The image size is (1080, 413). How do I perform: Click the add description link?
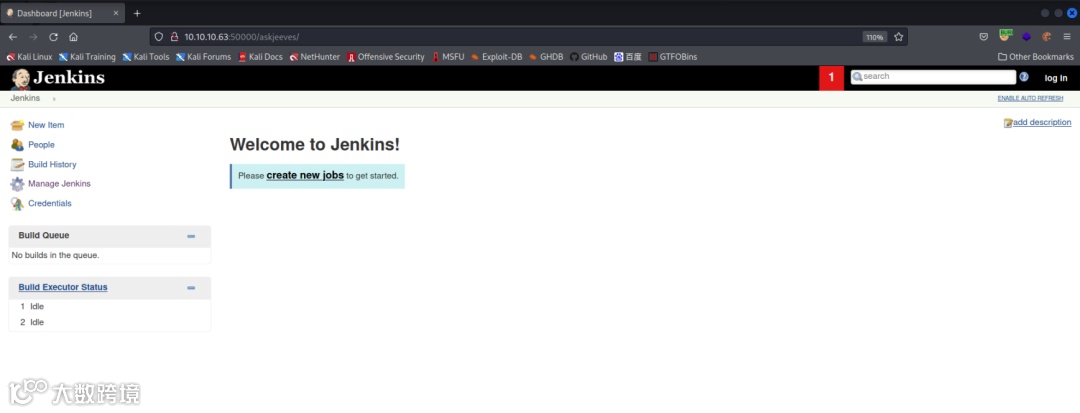[1042, 123]
